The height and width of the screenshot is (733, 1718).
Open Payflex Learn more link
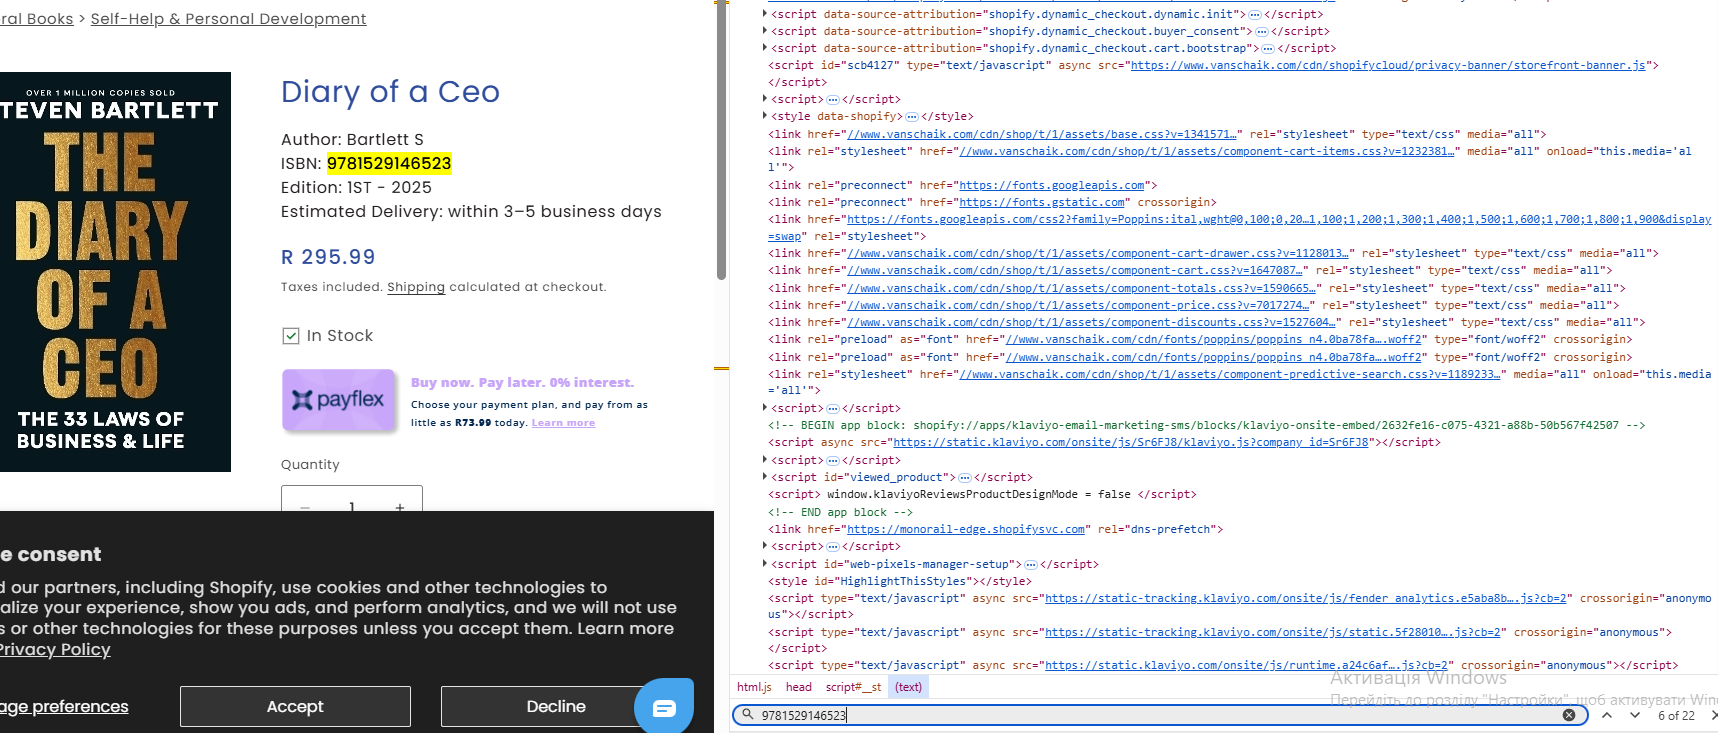[563, 423]
